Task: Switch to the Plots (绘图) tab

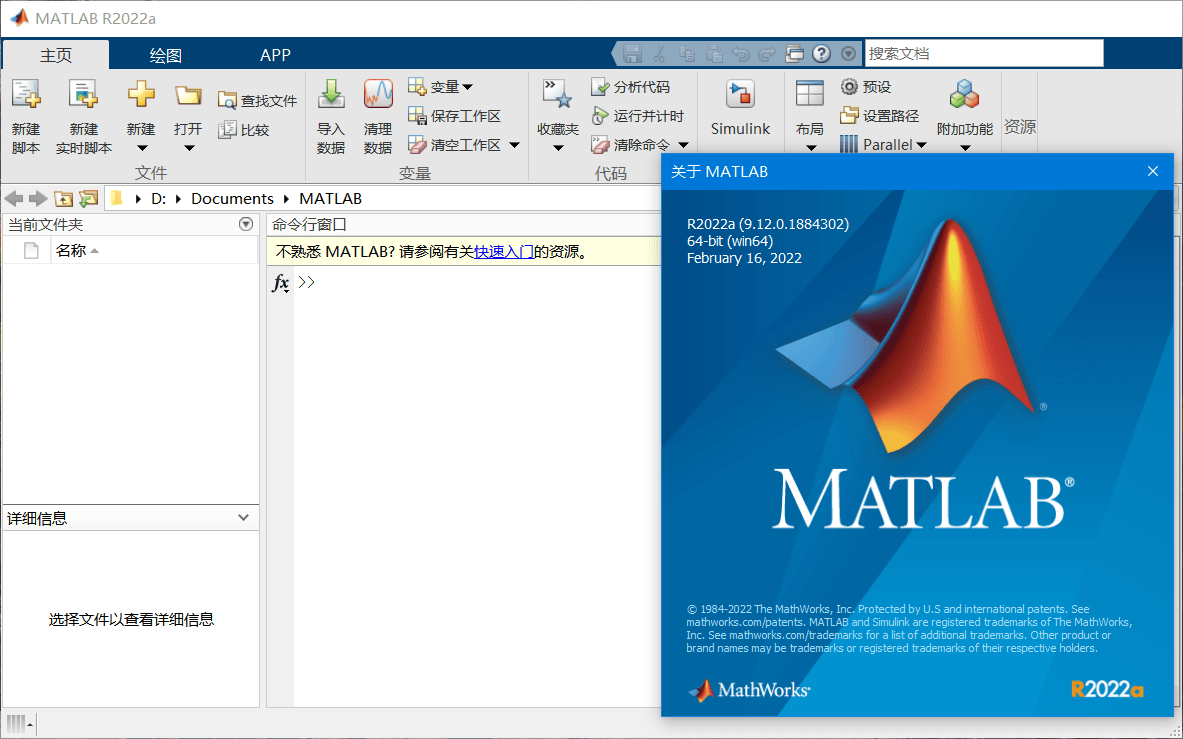Action: tap(166, 55)
